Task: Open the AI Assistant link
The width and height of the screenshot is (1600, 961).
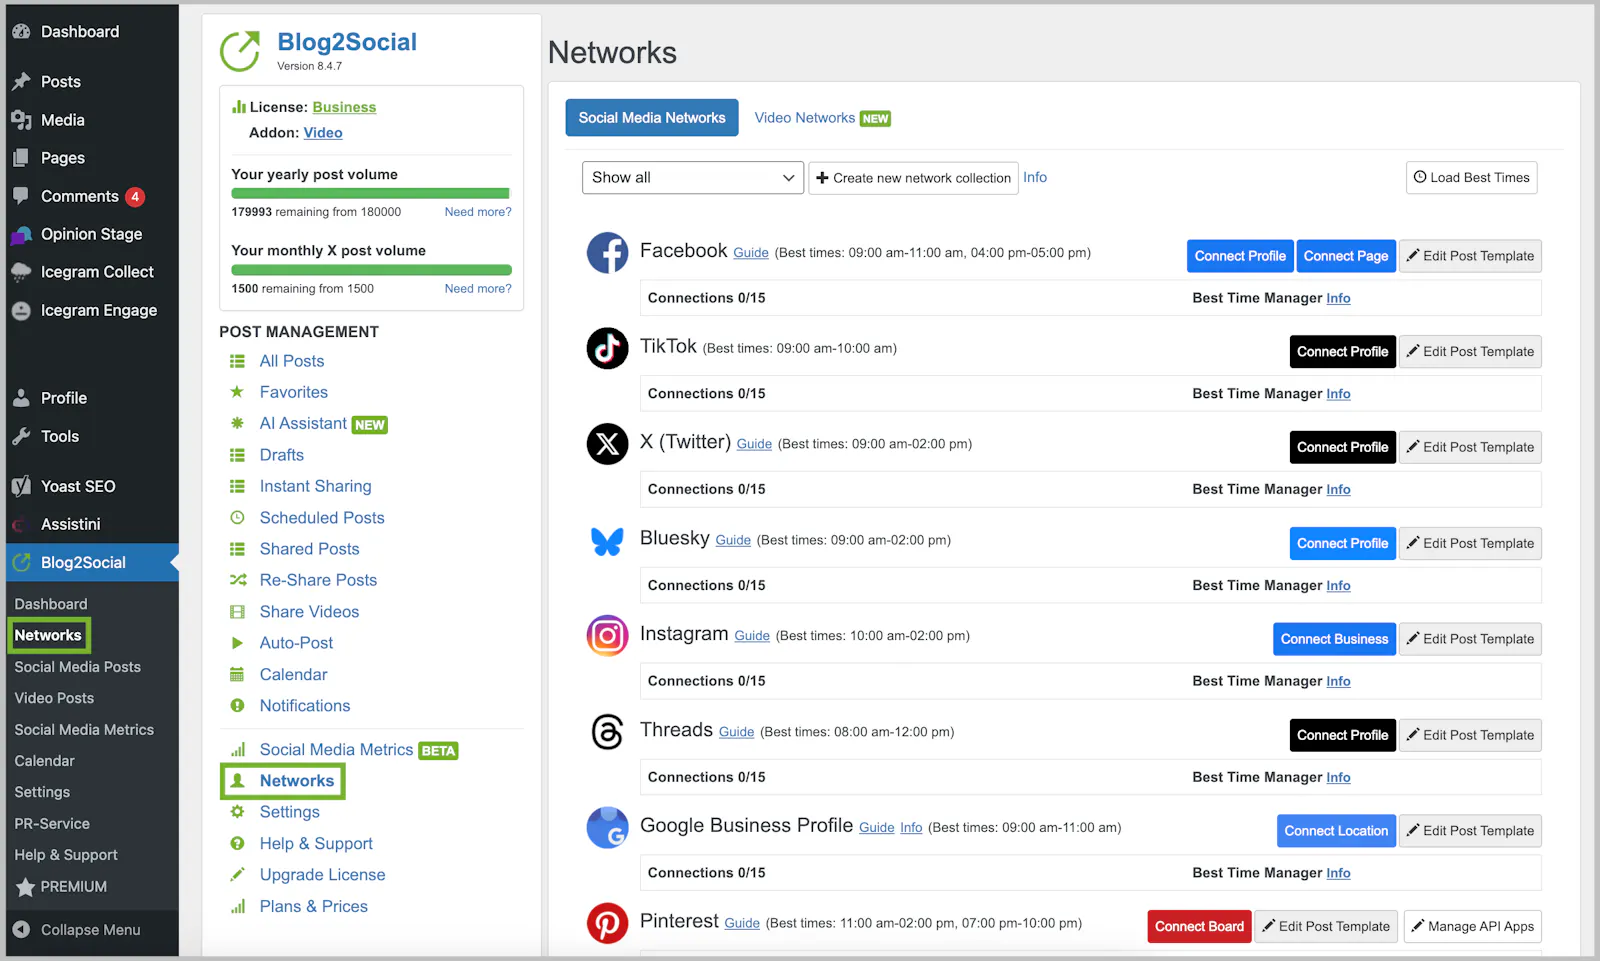Action: [x=303, y=424]
